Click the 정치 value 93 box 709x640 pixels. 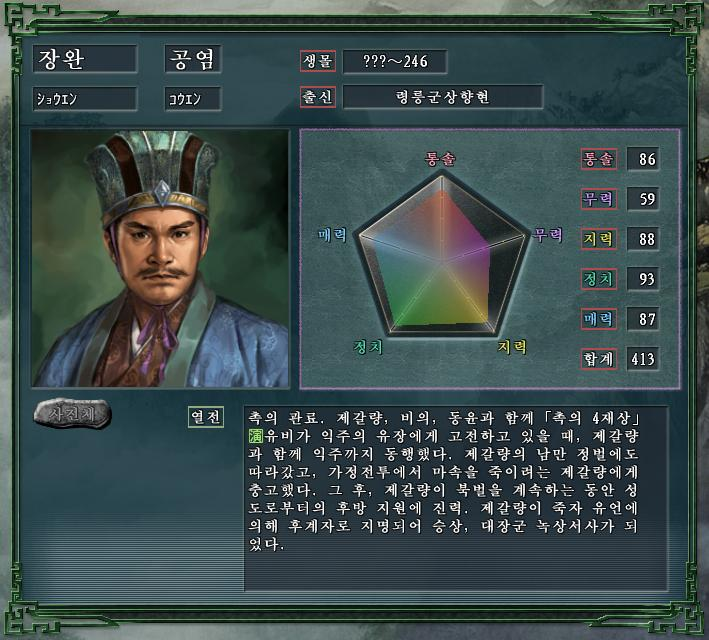[x=643, y=279]
